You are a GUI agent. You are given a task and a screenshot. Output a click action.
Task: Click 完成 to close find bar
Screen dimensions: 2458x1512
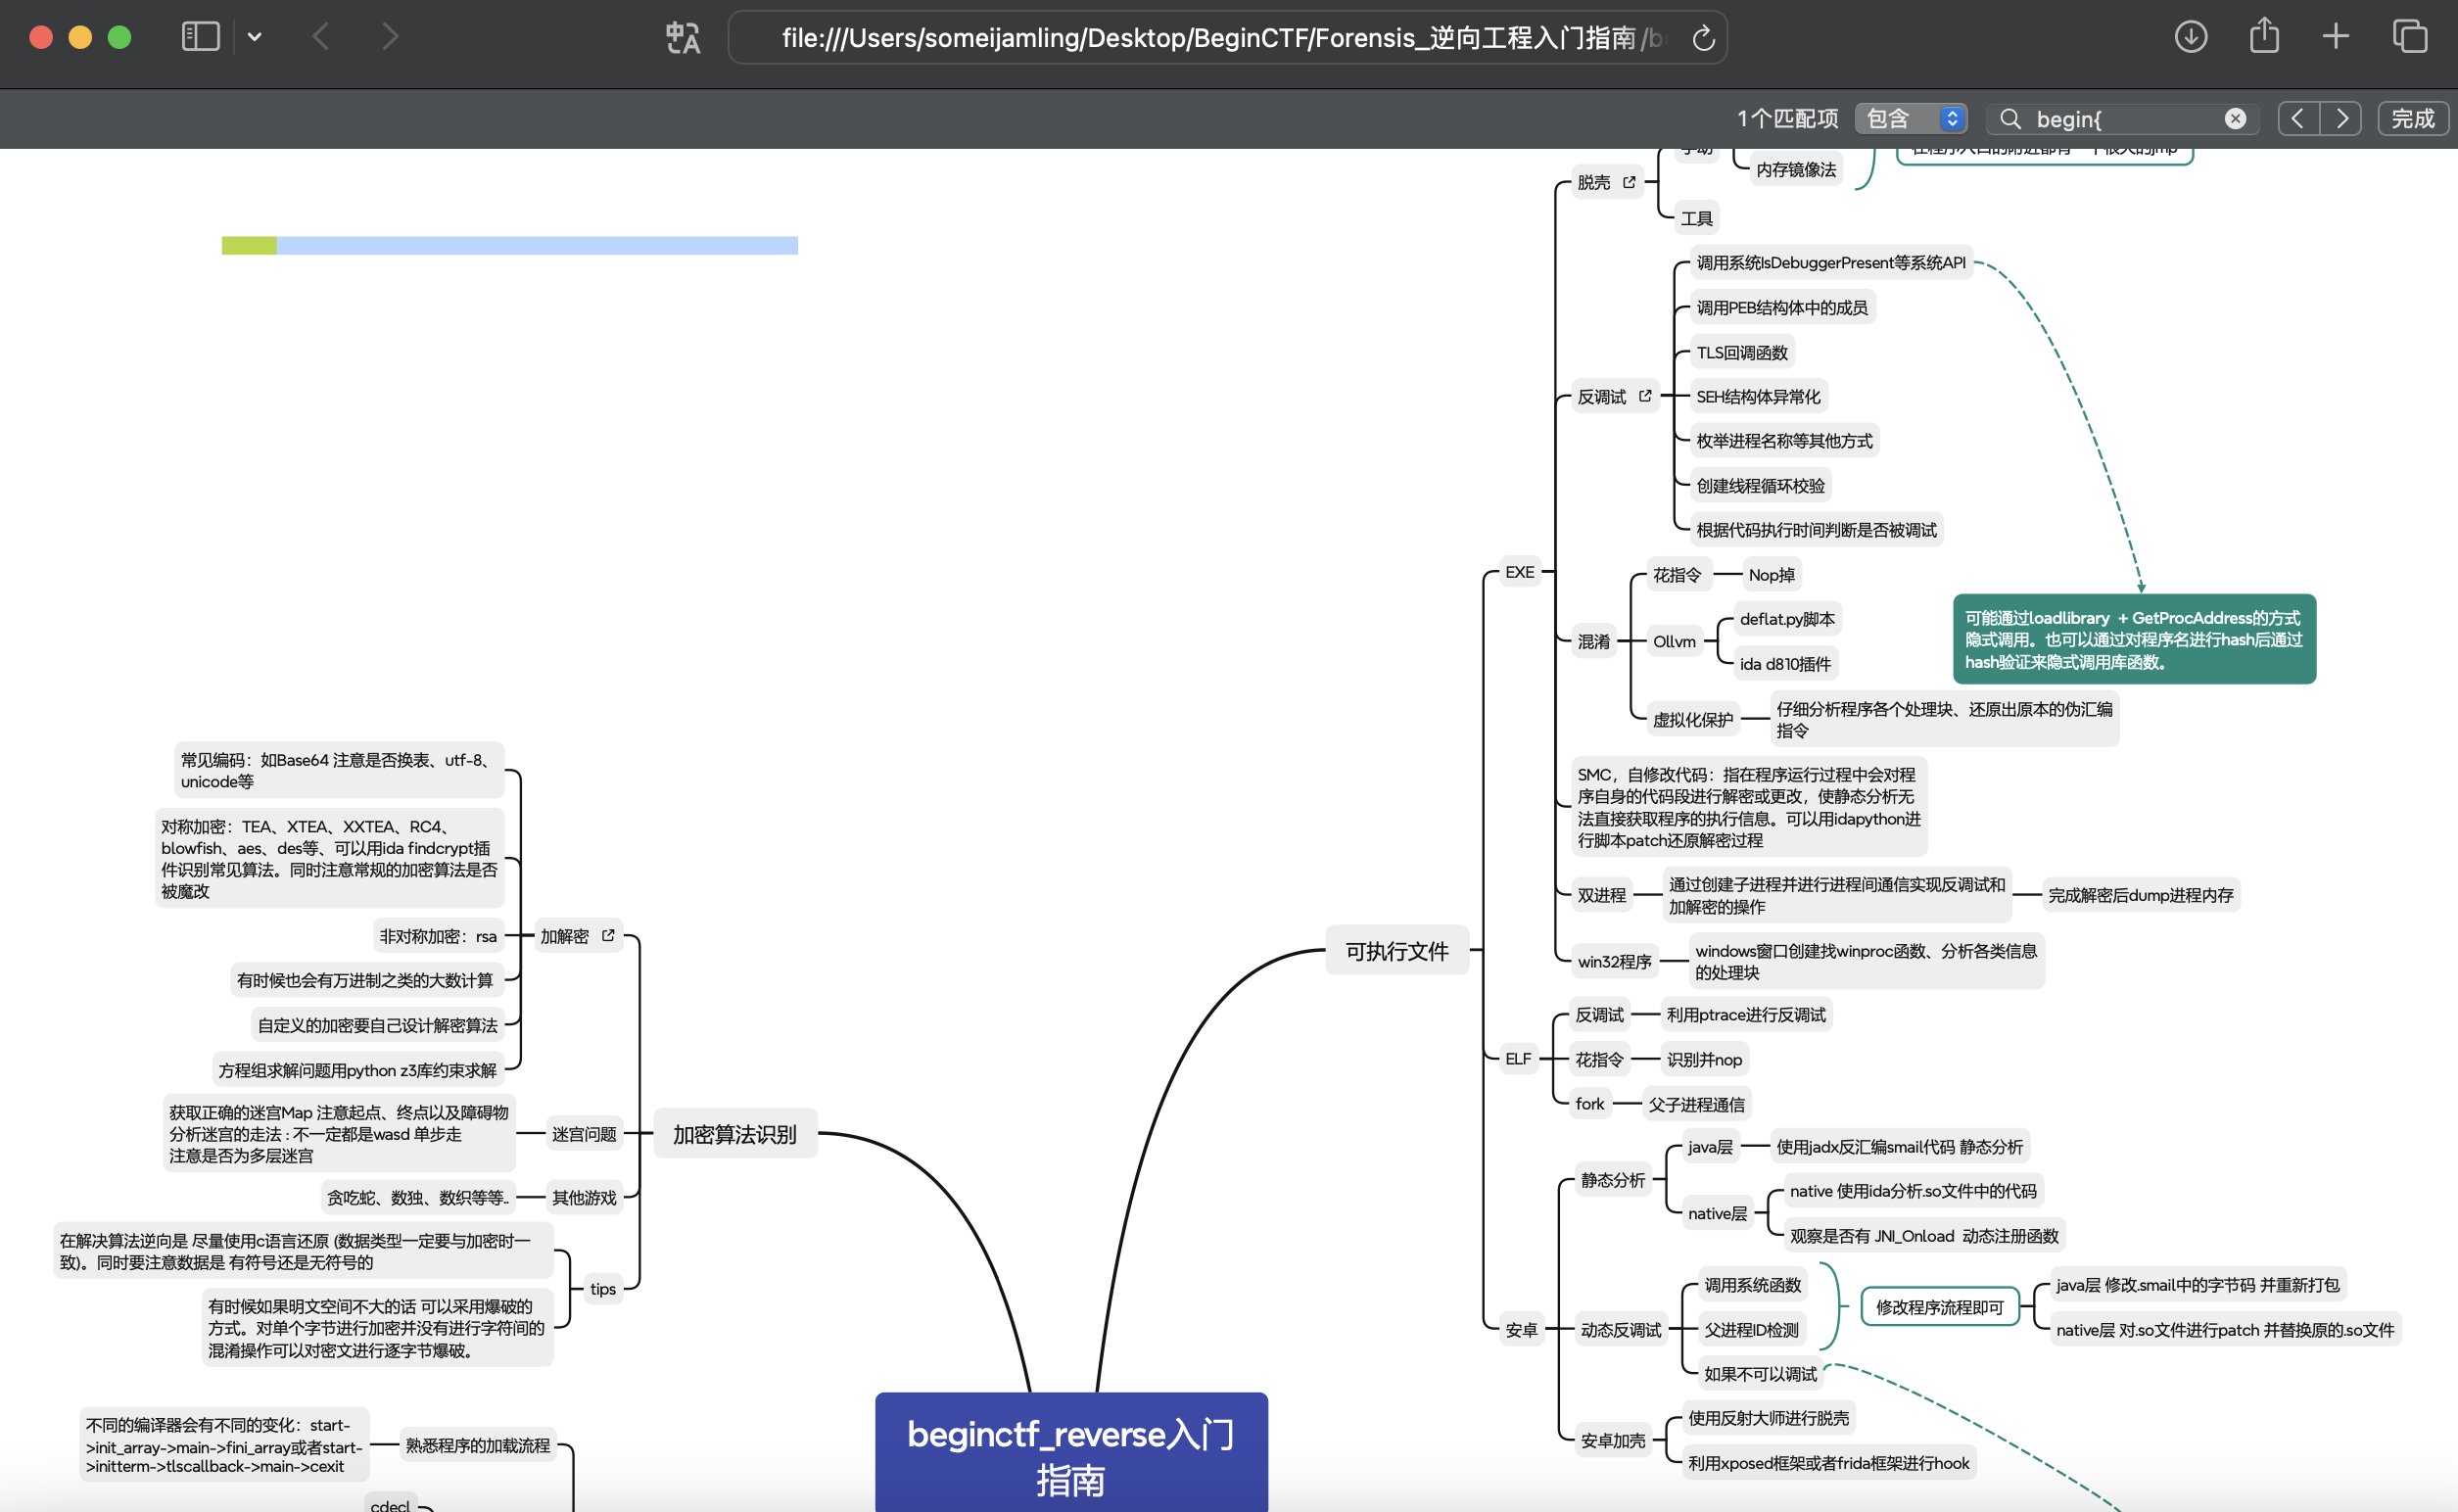(2412, 118)
